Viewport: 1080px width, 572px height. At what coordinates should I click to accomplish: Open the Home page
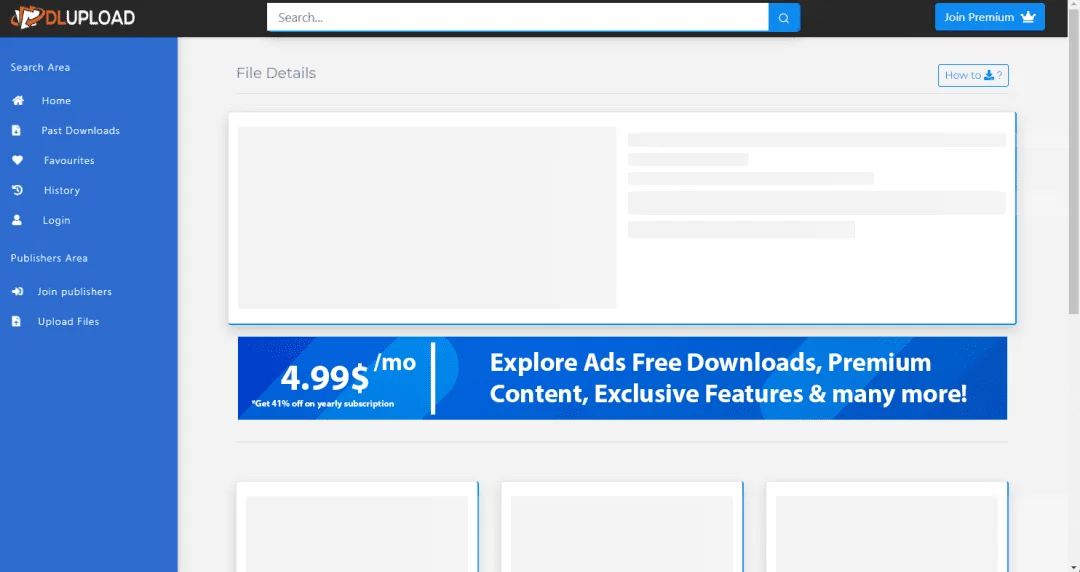tap(56, 101)
